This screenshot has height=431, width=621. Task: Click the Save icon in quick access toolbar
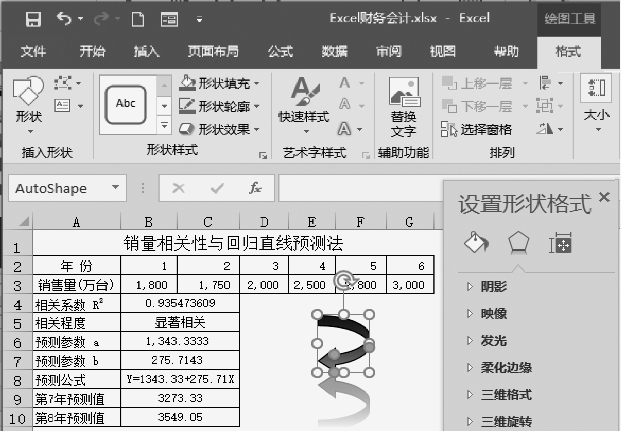click(33, 19)
